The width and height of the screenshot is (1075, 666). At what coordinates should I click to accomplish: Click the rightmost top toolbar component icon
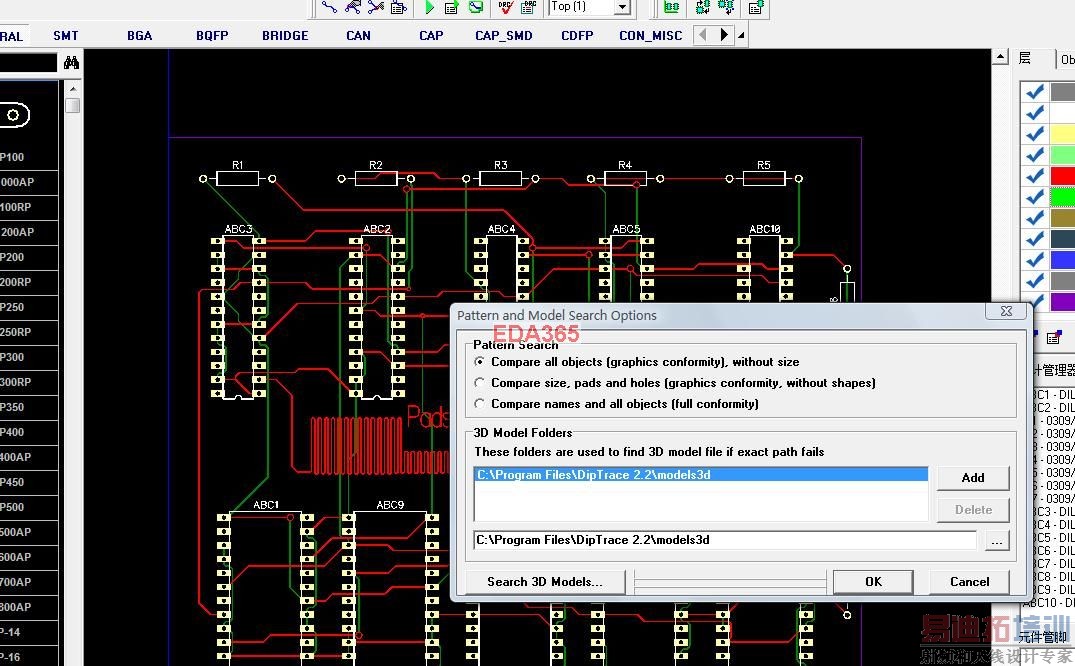(x=756, y=7)
